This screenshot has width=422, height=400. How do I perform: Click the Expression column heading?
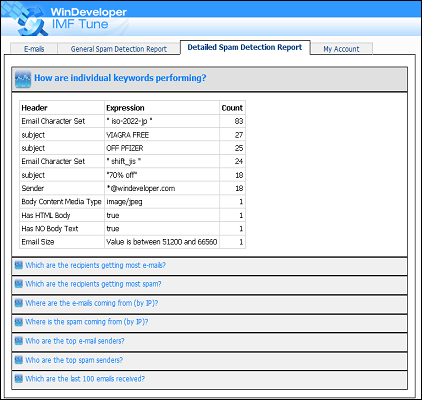[162, 108]
